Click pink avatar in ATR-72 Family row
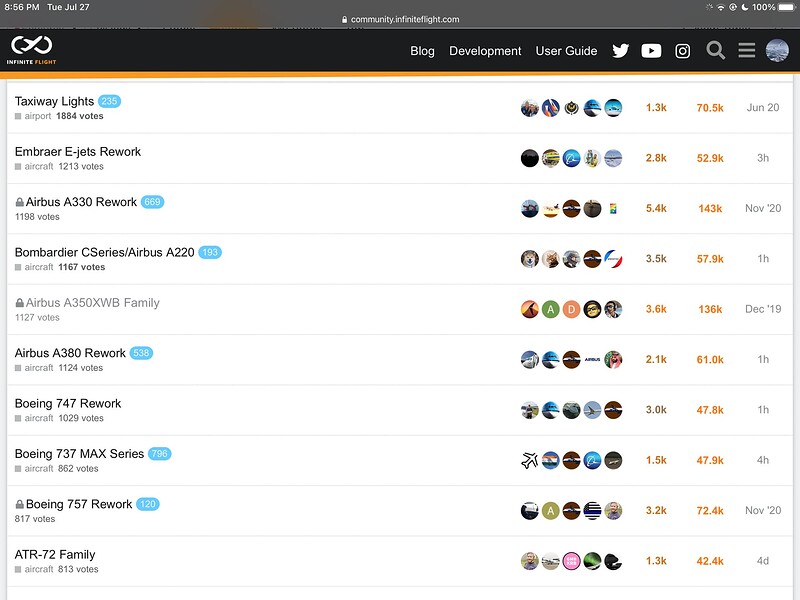Screen dimensions: 800x600 click(x=571, y=561)
